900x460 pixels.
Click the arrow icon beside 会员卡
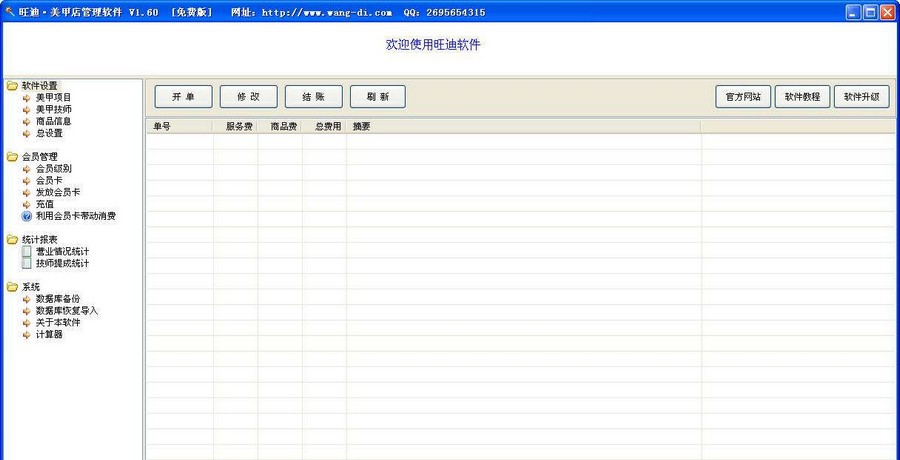26,181
